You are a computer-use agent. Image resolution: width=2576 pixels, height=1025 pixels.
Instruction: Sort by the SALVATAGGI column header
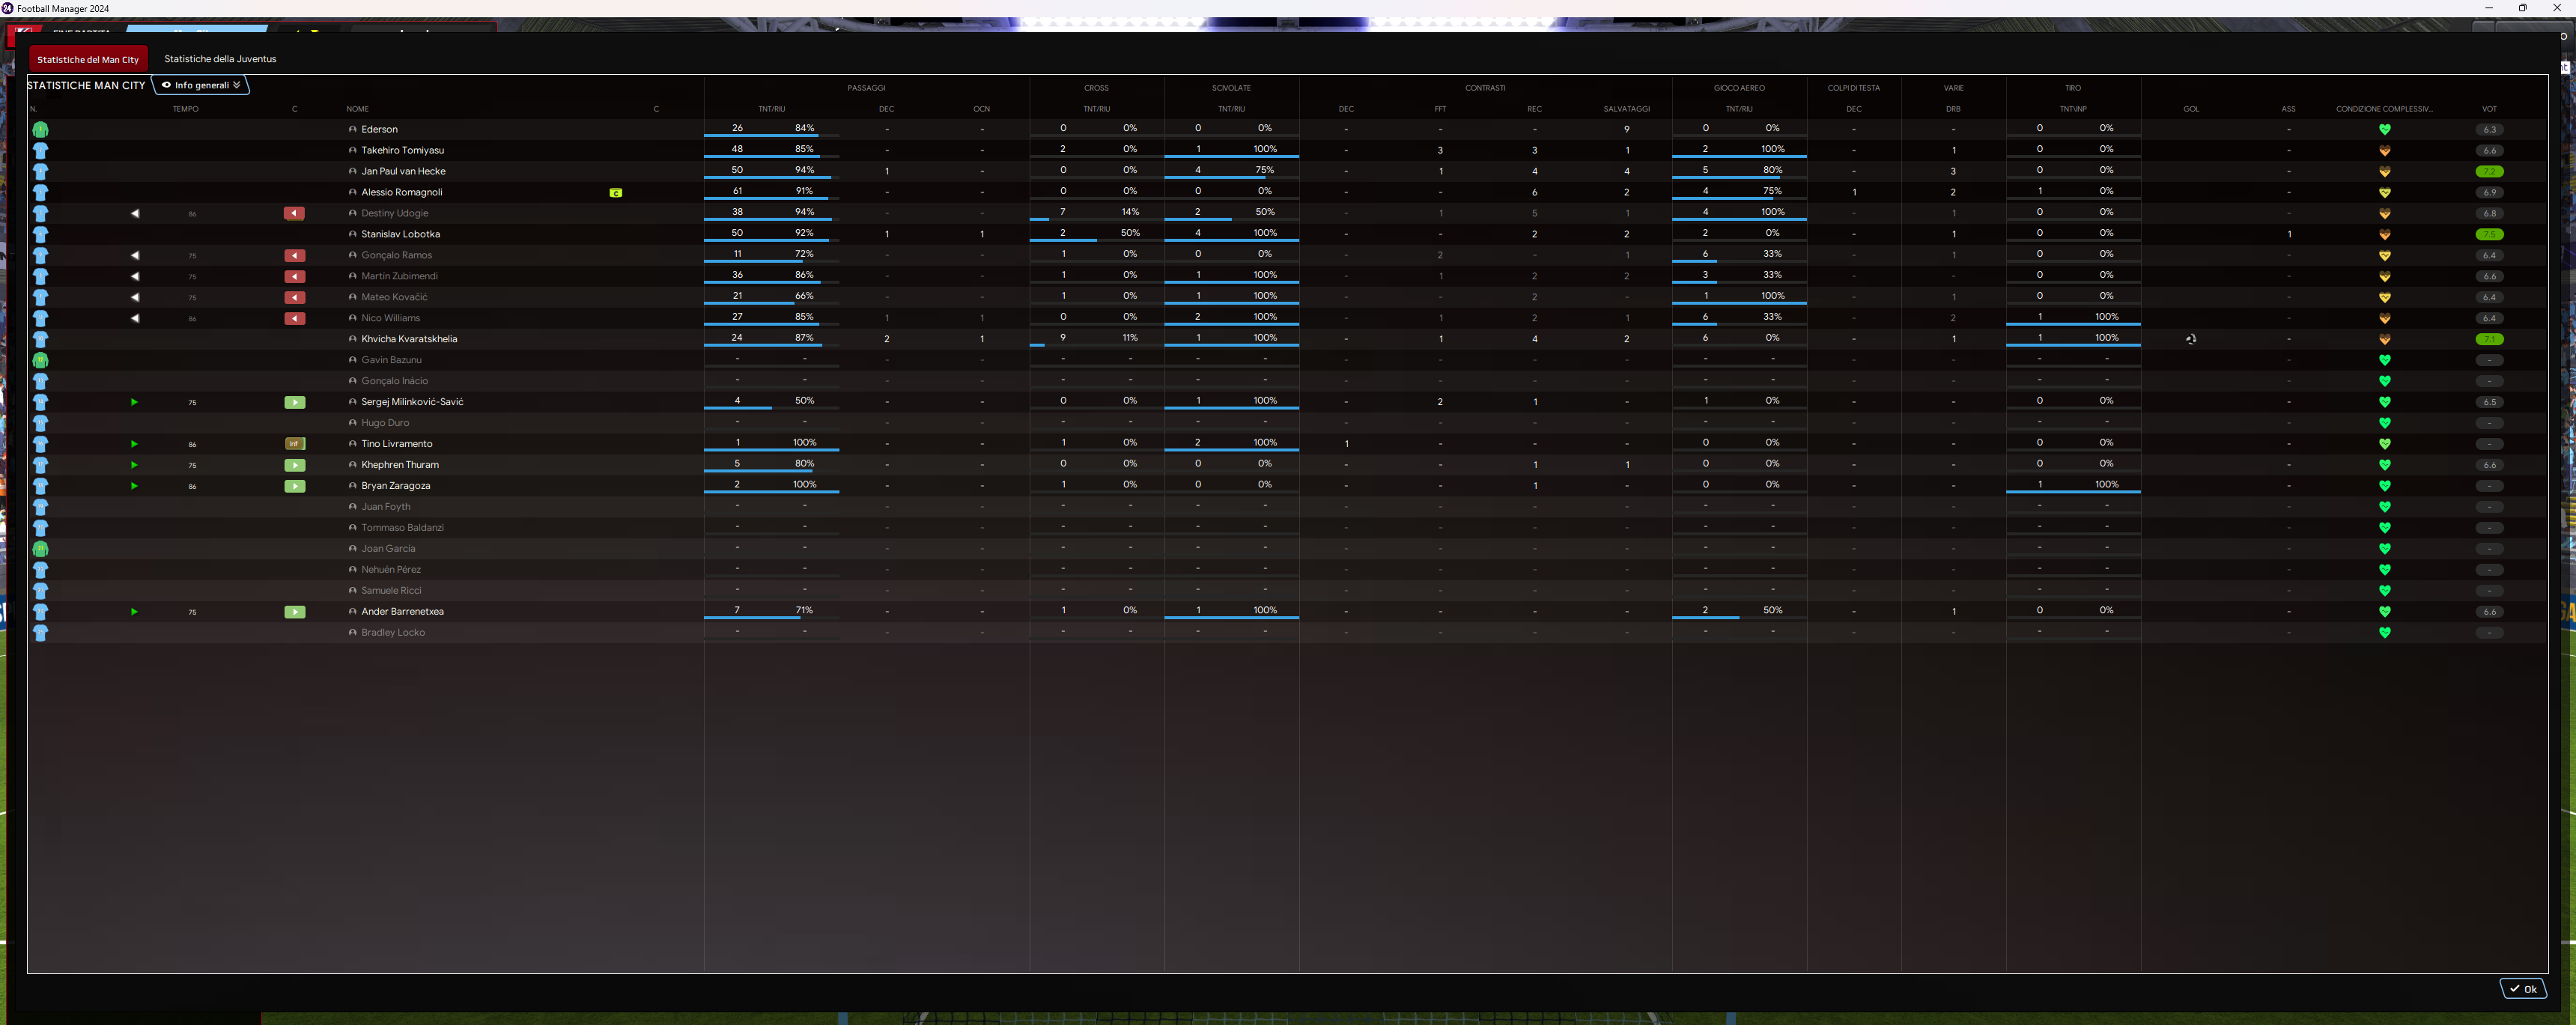[1626, 109]
